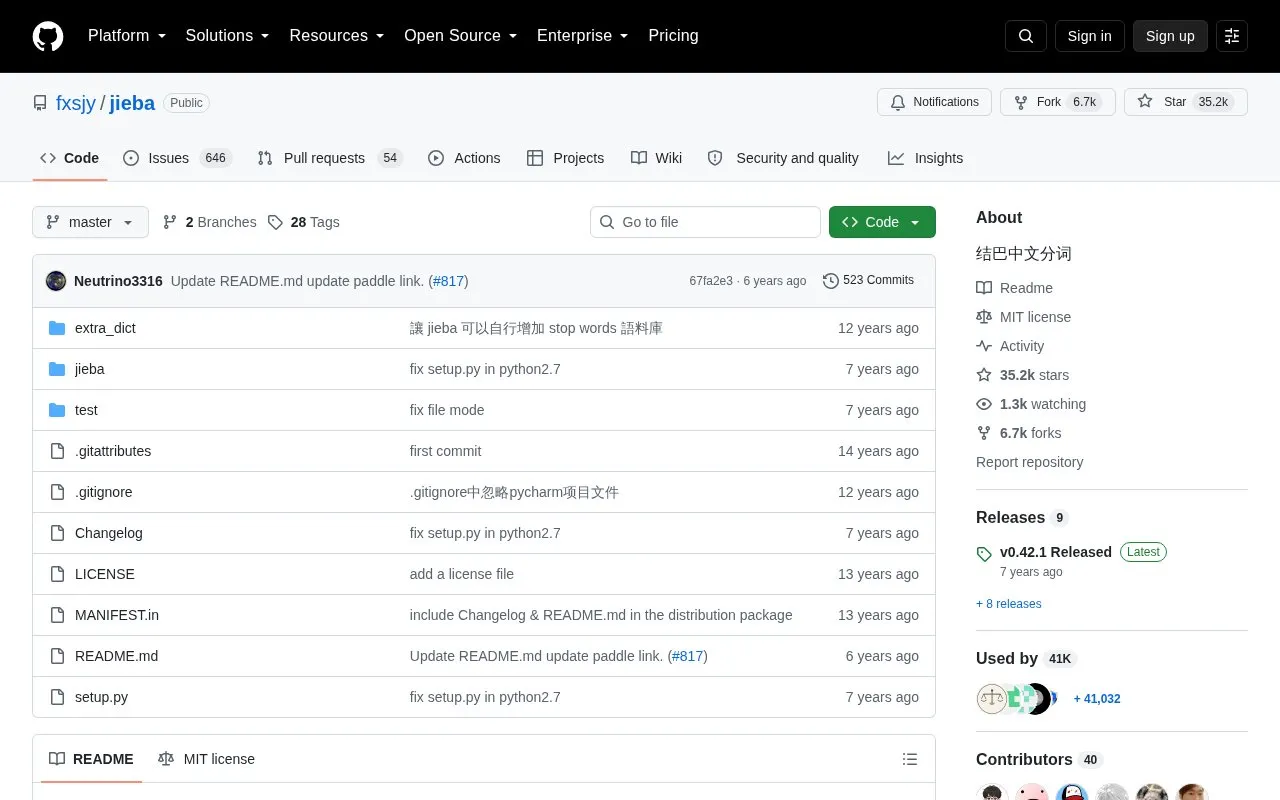The height and width of the screenshot is (800, 1280).
Task: Click the Sign up button
Action: tap(1170, 36)
